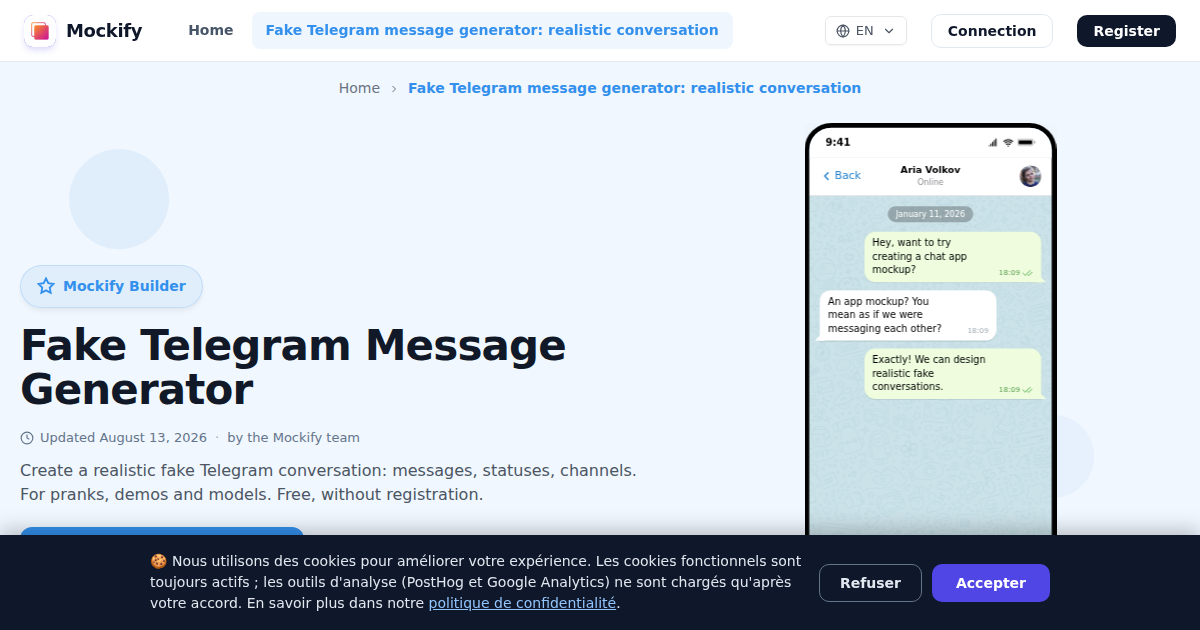Screen dimensions: 1200x630
Task: Click Accepter in the cookie banner
Action: [x=991, y=583]
